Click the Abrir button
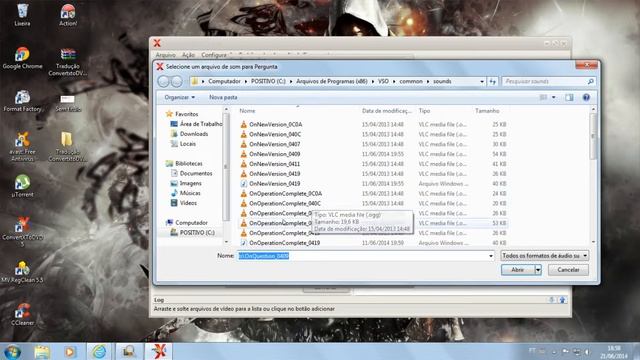This screenshot has width=640, height=360. [x=518, y=270]
